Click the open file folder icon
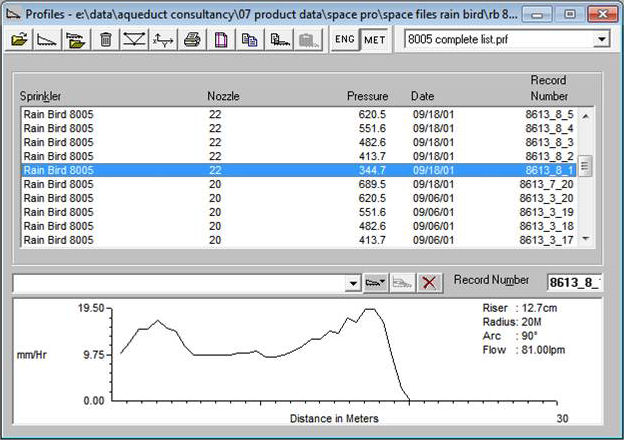Screen dimensions: 624x440 click(x=19, y=39)
